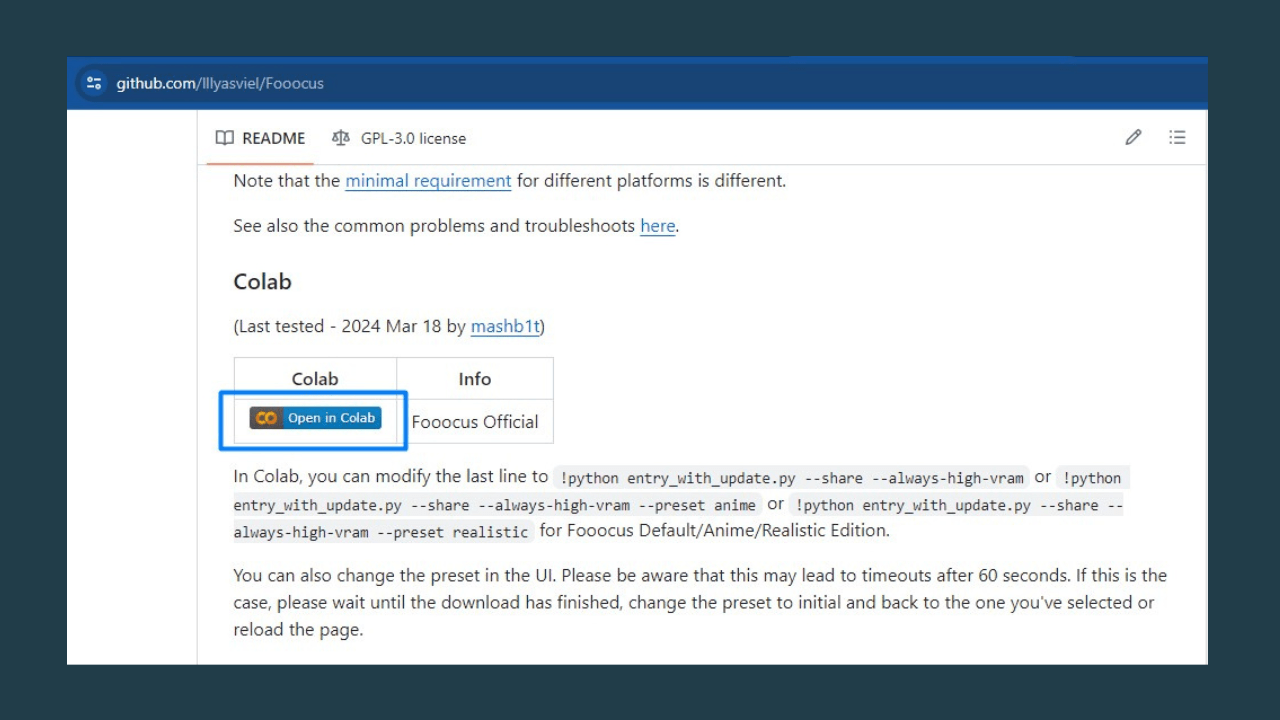Open the README tab
This screenshot has width=1280, height=720.
click(260, 138)
